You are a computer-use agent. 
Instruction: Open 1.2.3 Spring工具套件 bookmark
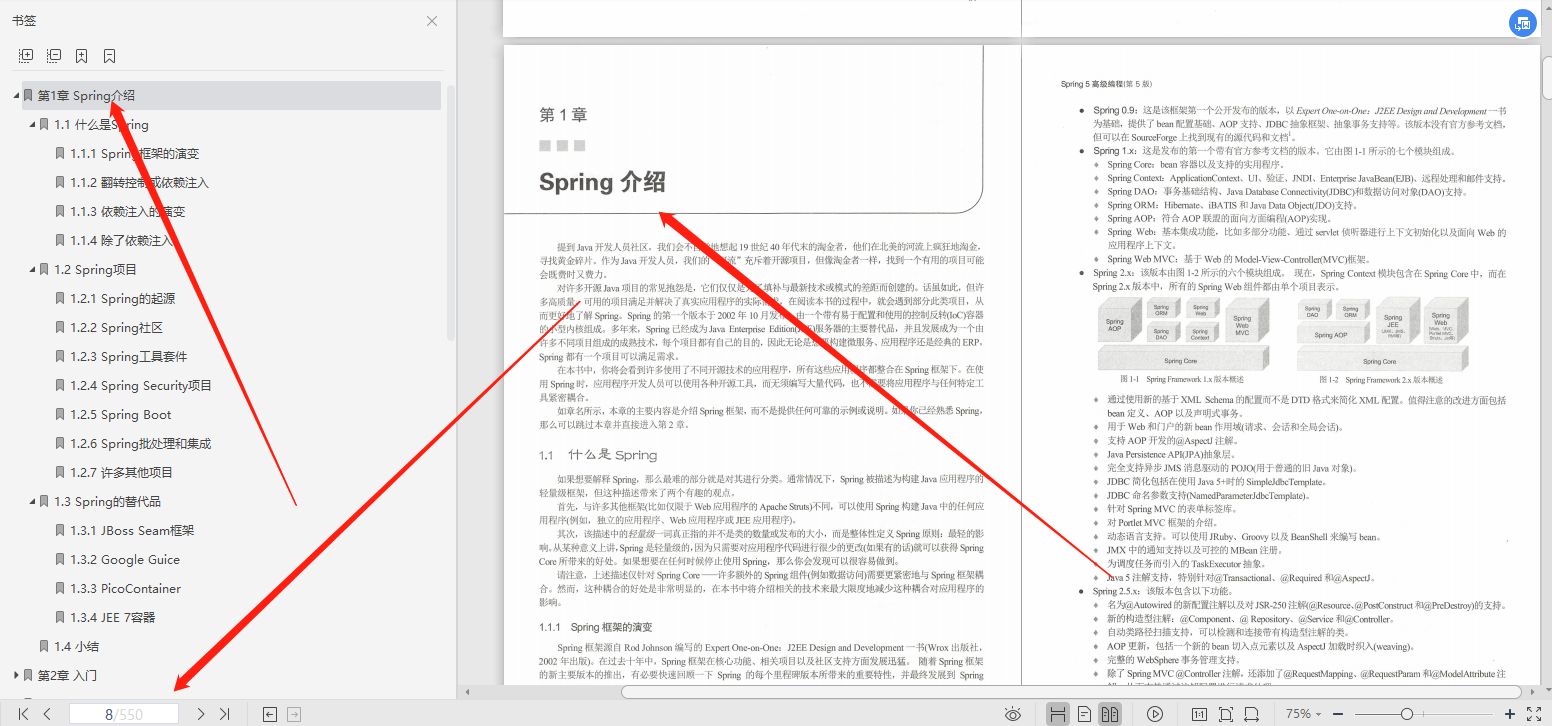point(128,357)
